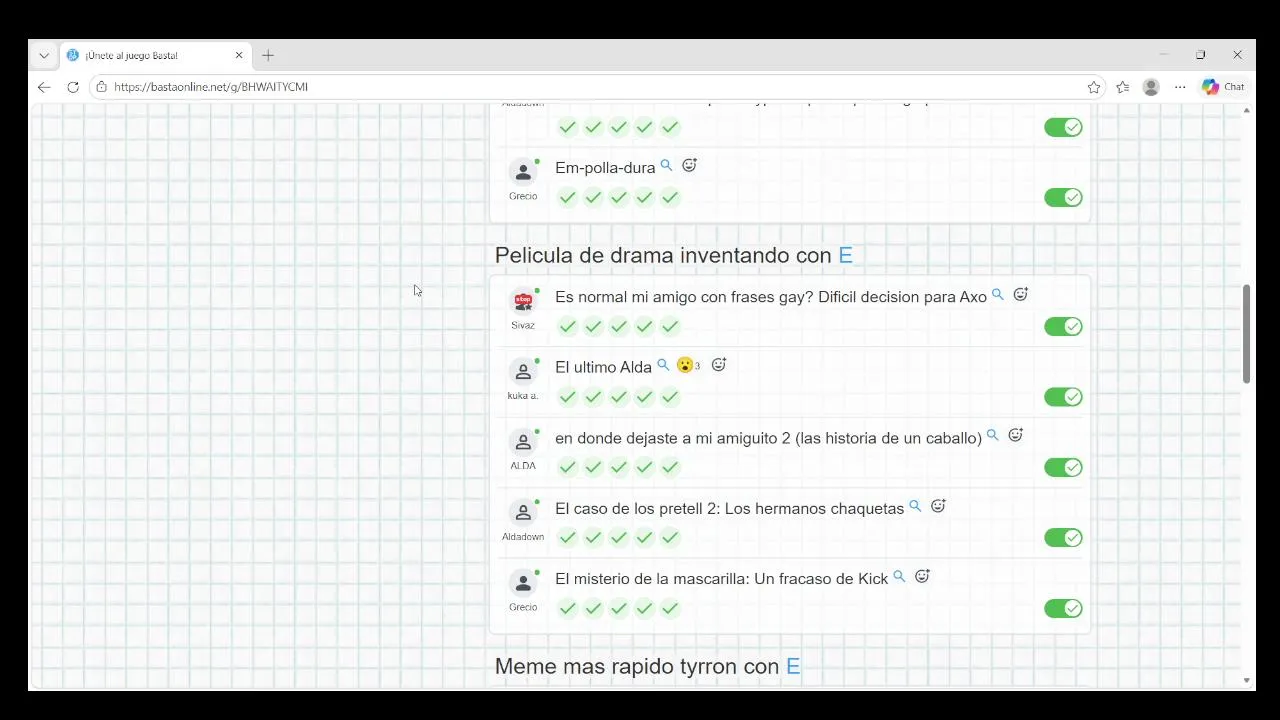Open the browser favorites list

1123,87
